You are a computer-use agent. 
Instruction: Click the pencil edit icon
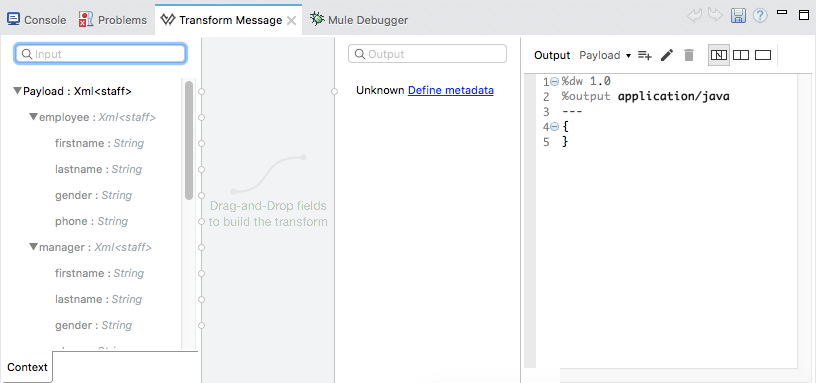(x=667, y=55)
